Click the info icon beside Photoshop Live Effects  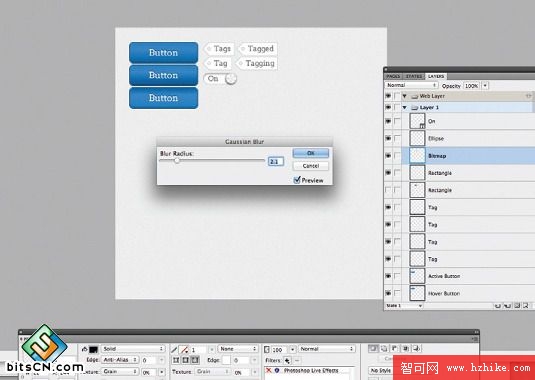click(x=277, y=370)
